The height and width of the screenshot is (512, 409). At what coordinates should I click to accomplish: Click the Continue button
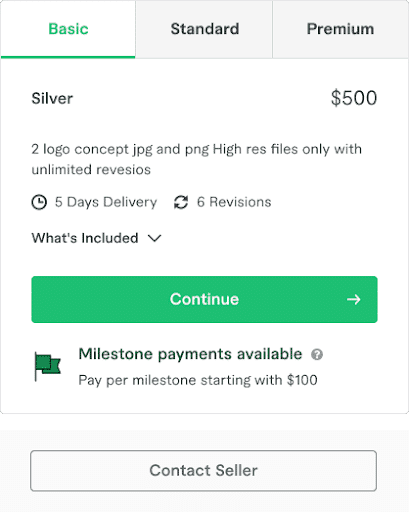click(x=204, y=299)
